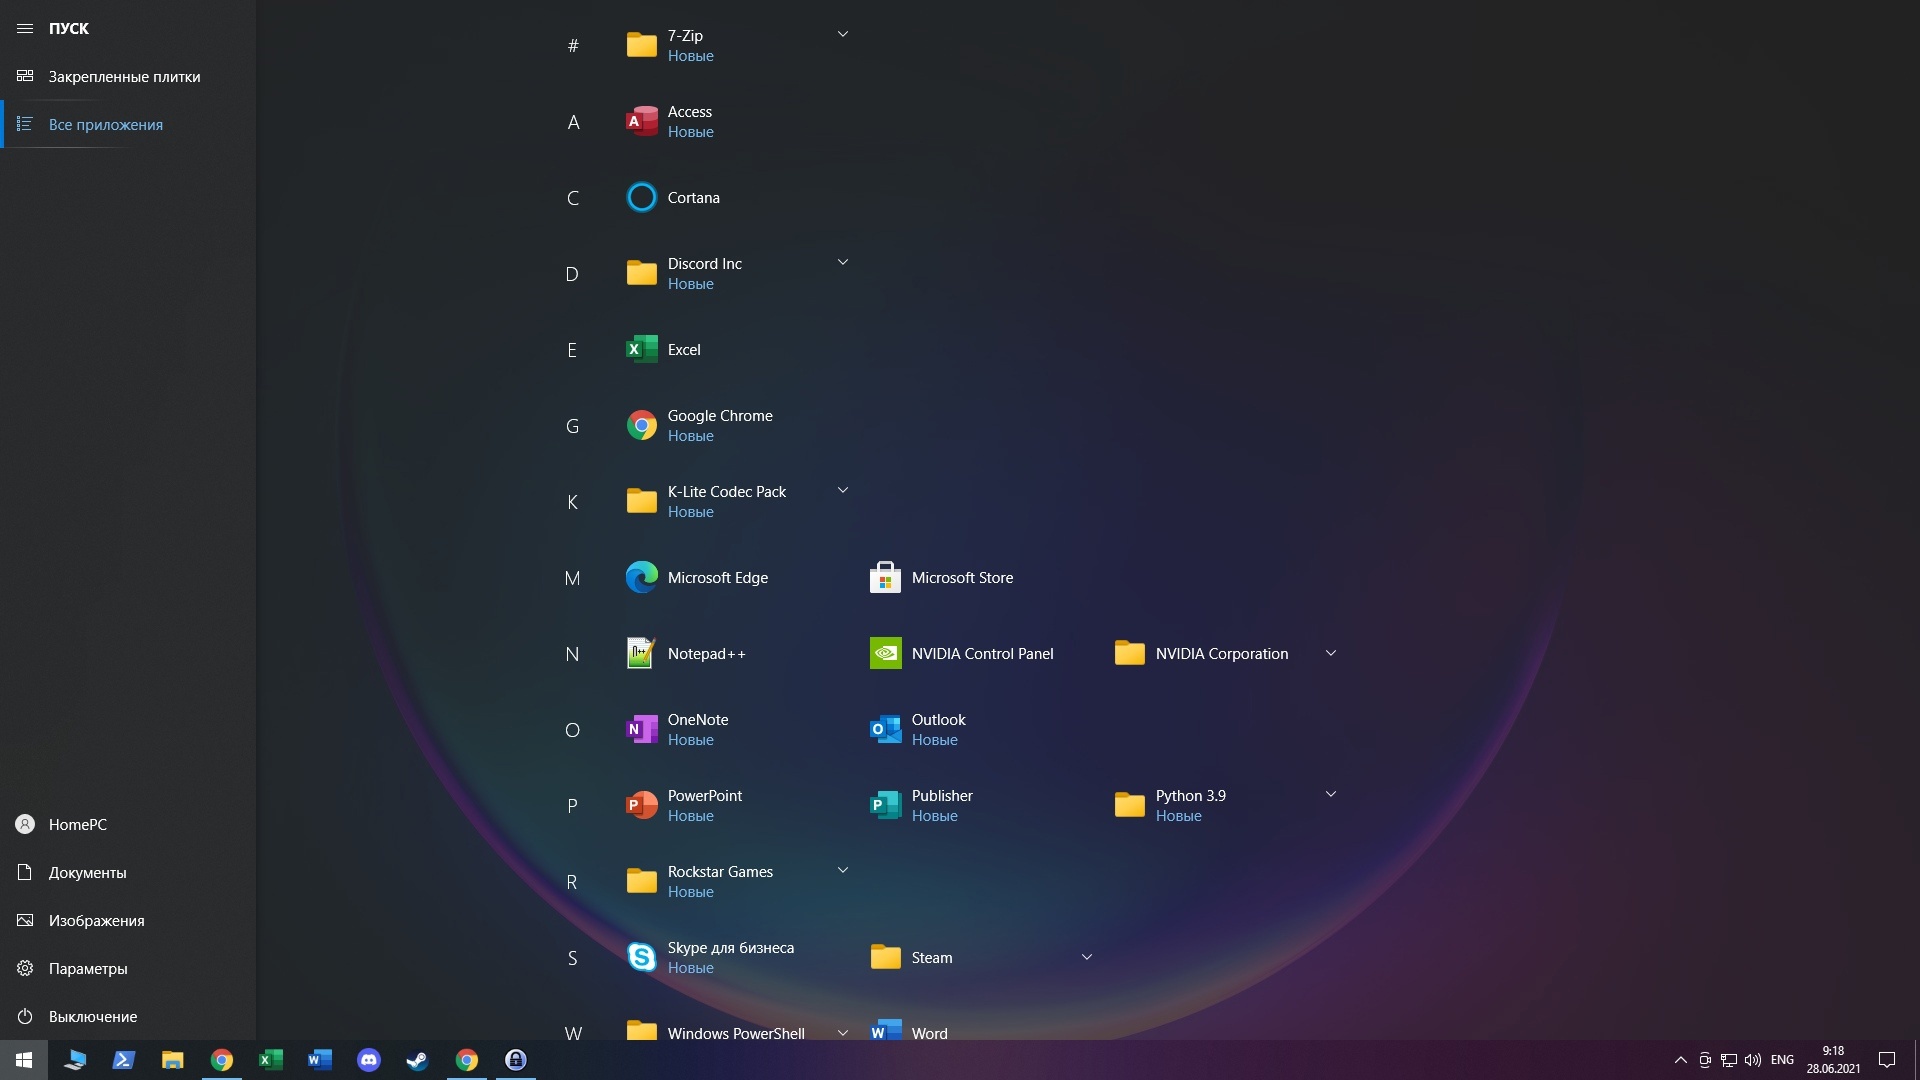Expand NVIDIA Corporation folder
The width and height of the screenshot is (1920, 1080).
(1331, 651)
